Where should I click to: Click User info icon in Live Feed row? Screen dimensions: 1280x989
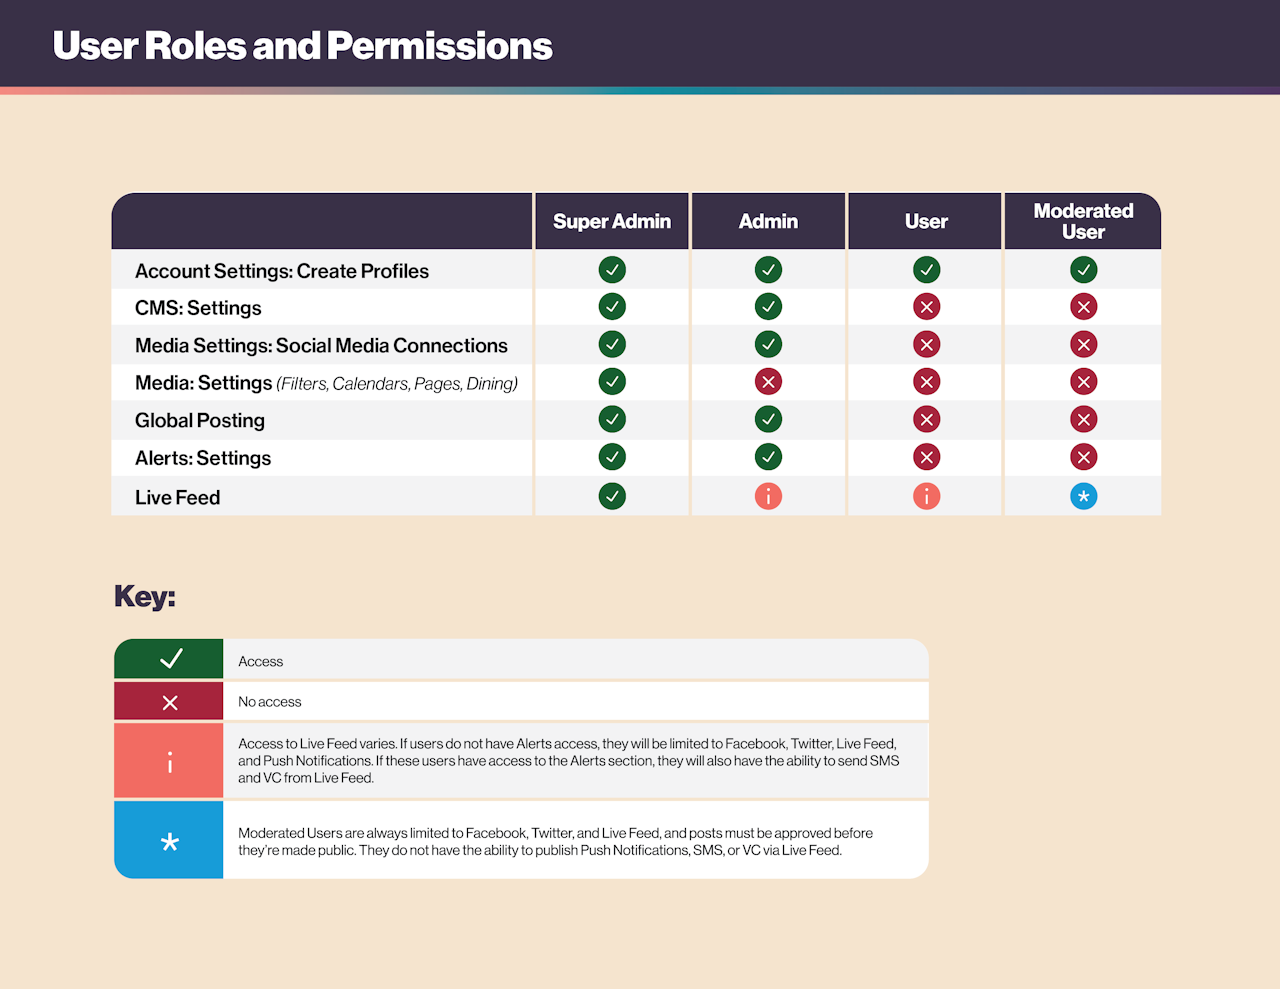(x=926, y=496)
